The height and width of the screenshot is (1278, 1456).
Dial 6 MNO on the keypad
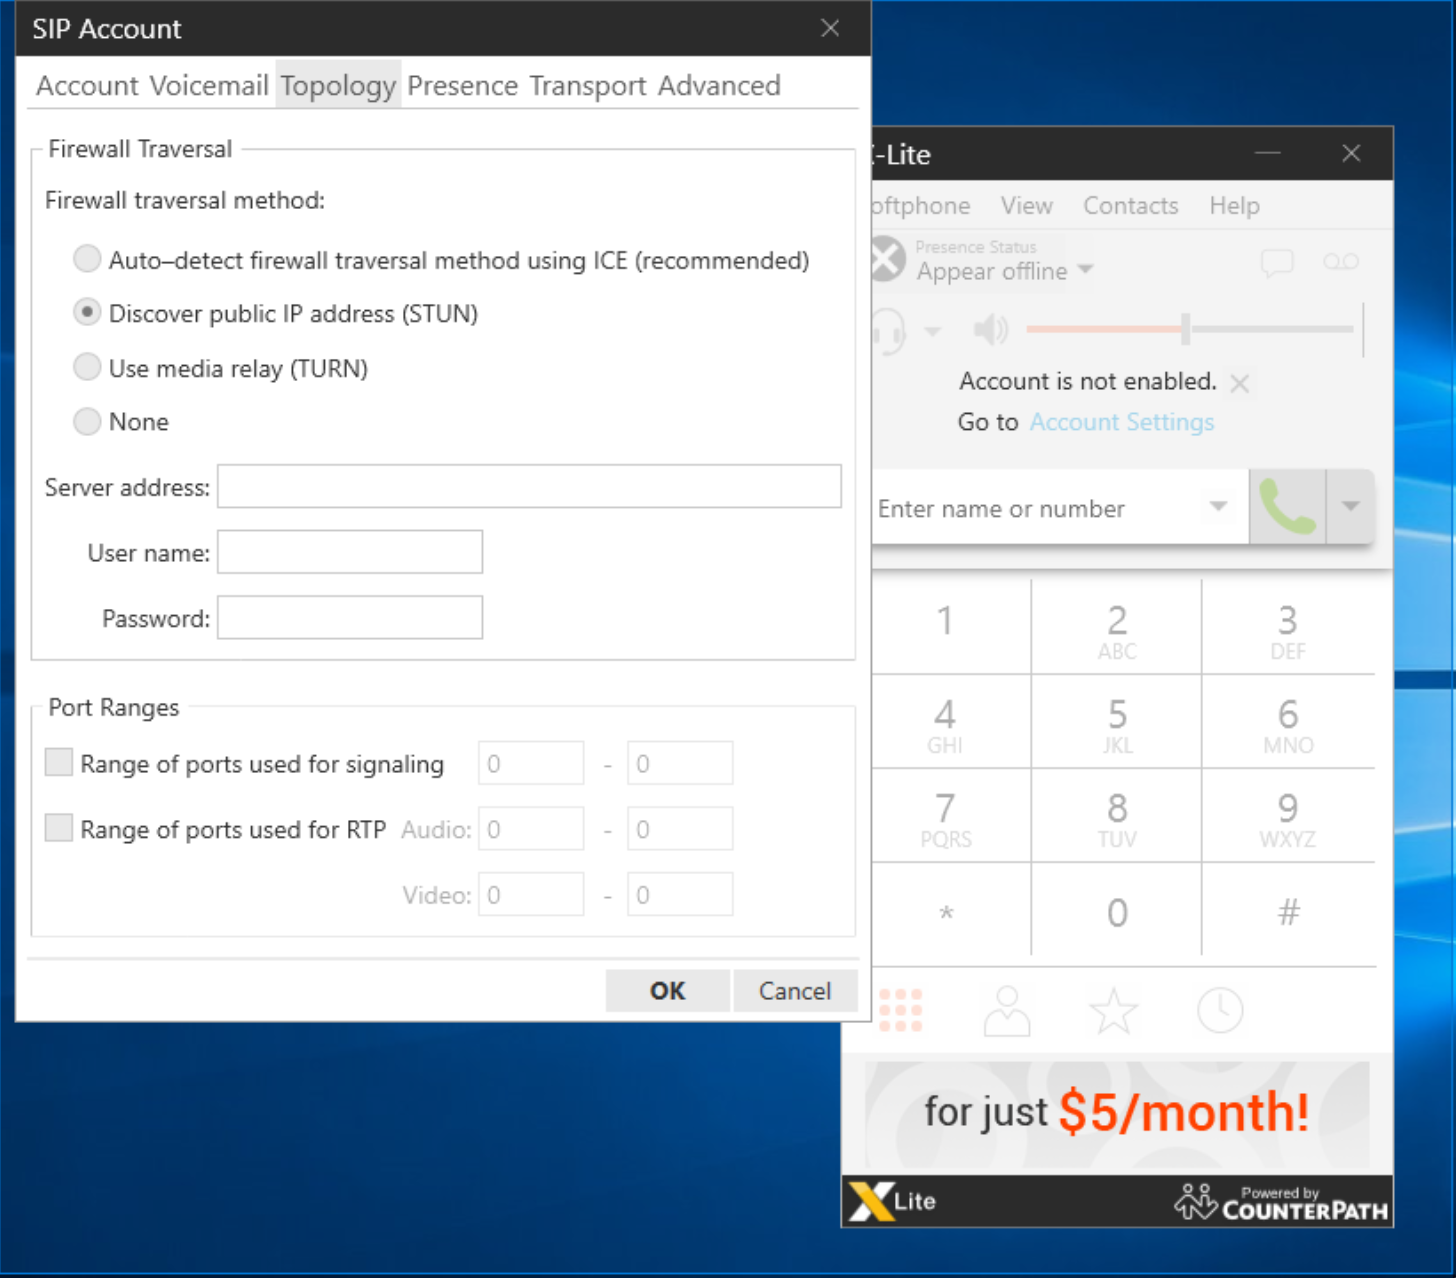tap(1288, 721)
